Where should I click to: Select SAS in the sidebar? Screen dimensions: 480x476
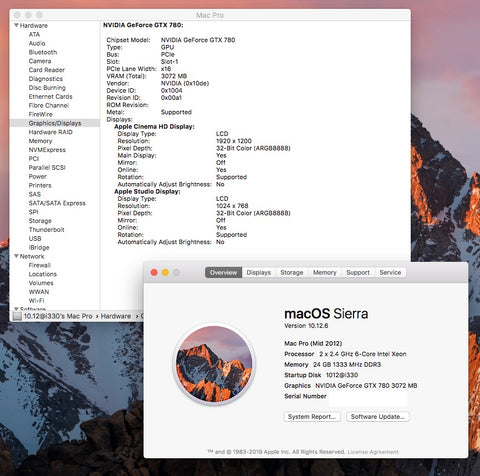pos(35,194)
